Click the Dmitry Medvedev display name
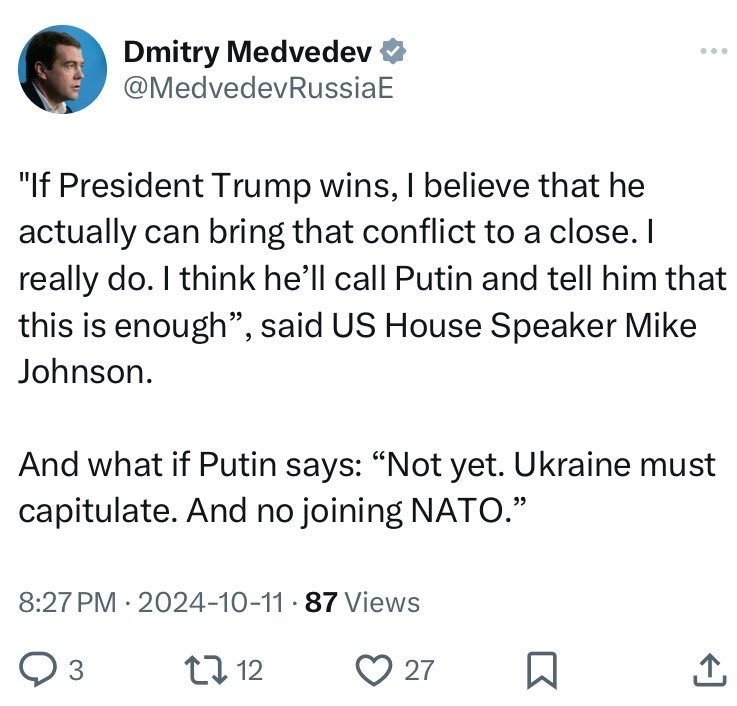 click(x=246, y=51)
